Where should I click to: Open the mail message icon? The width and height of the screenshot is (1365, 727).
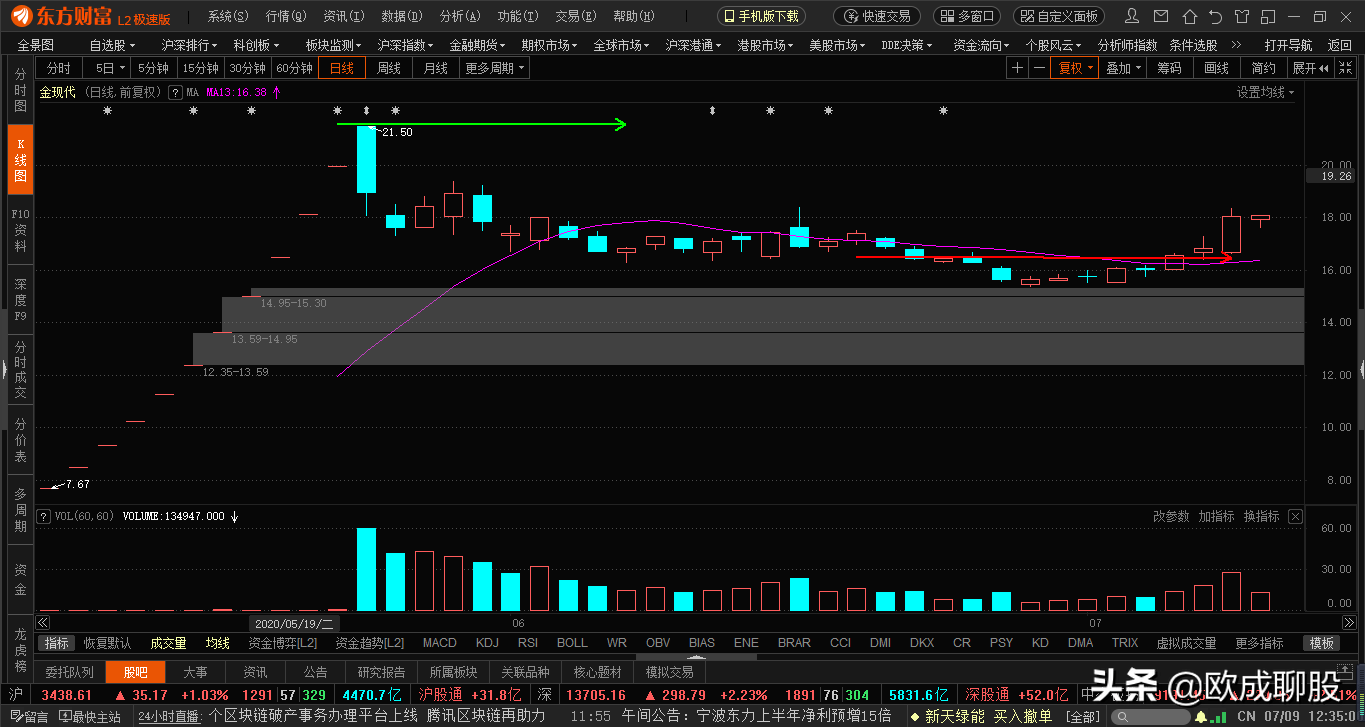1162,16
